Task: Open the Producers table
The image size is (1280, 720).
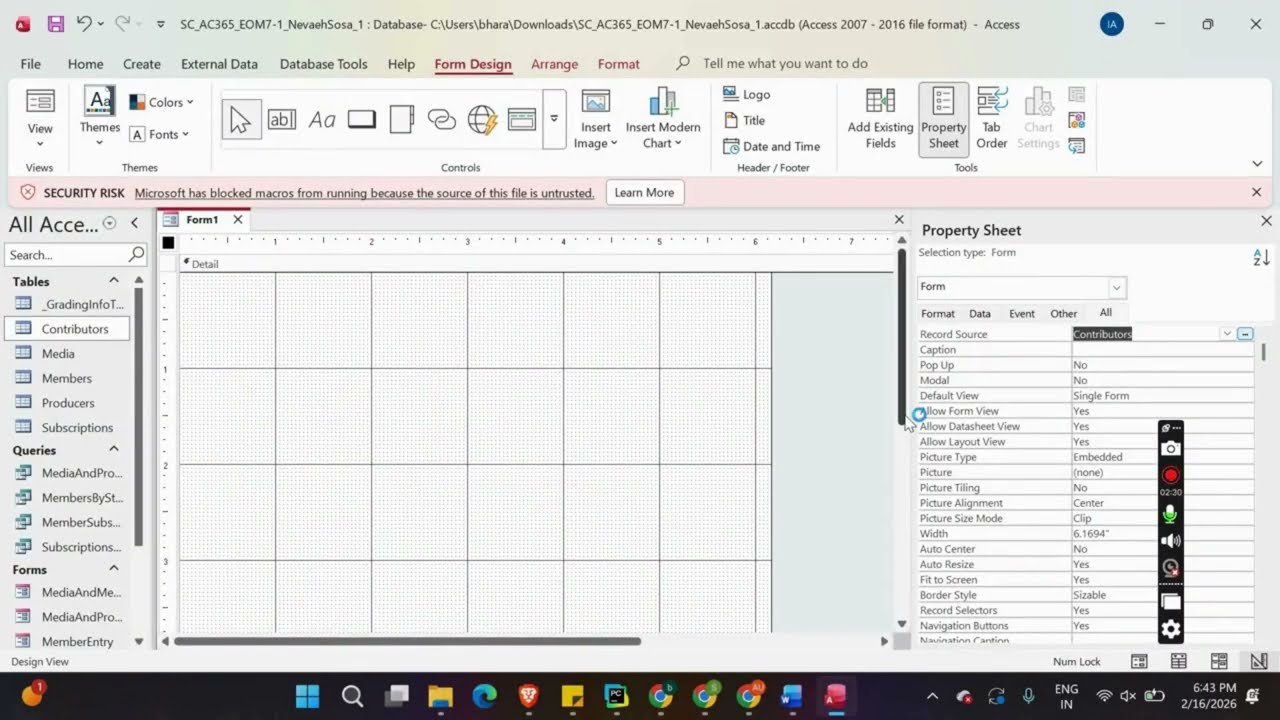Action: coord(67,403)
